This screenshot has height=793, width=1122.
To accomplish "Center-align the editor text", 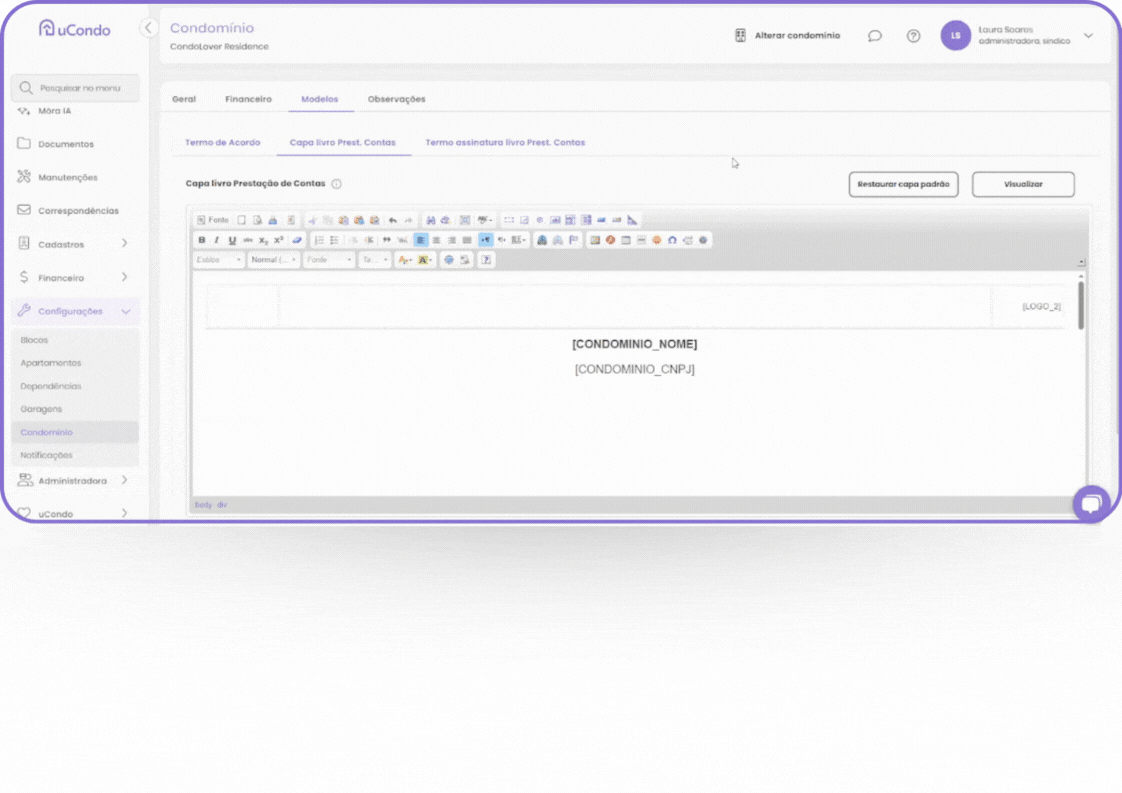I will click(x=436, y=240).
